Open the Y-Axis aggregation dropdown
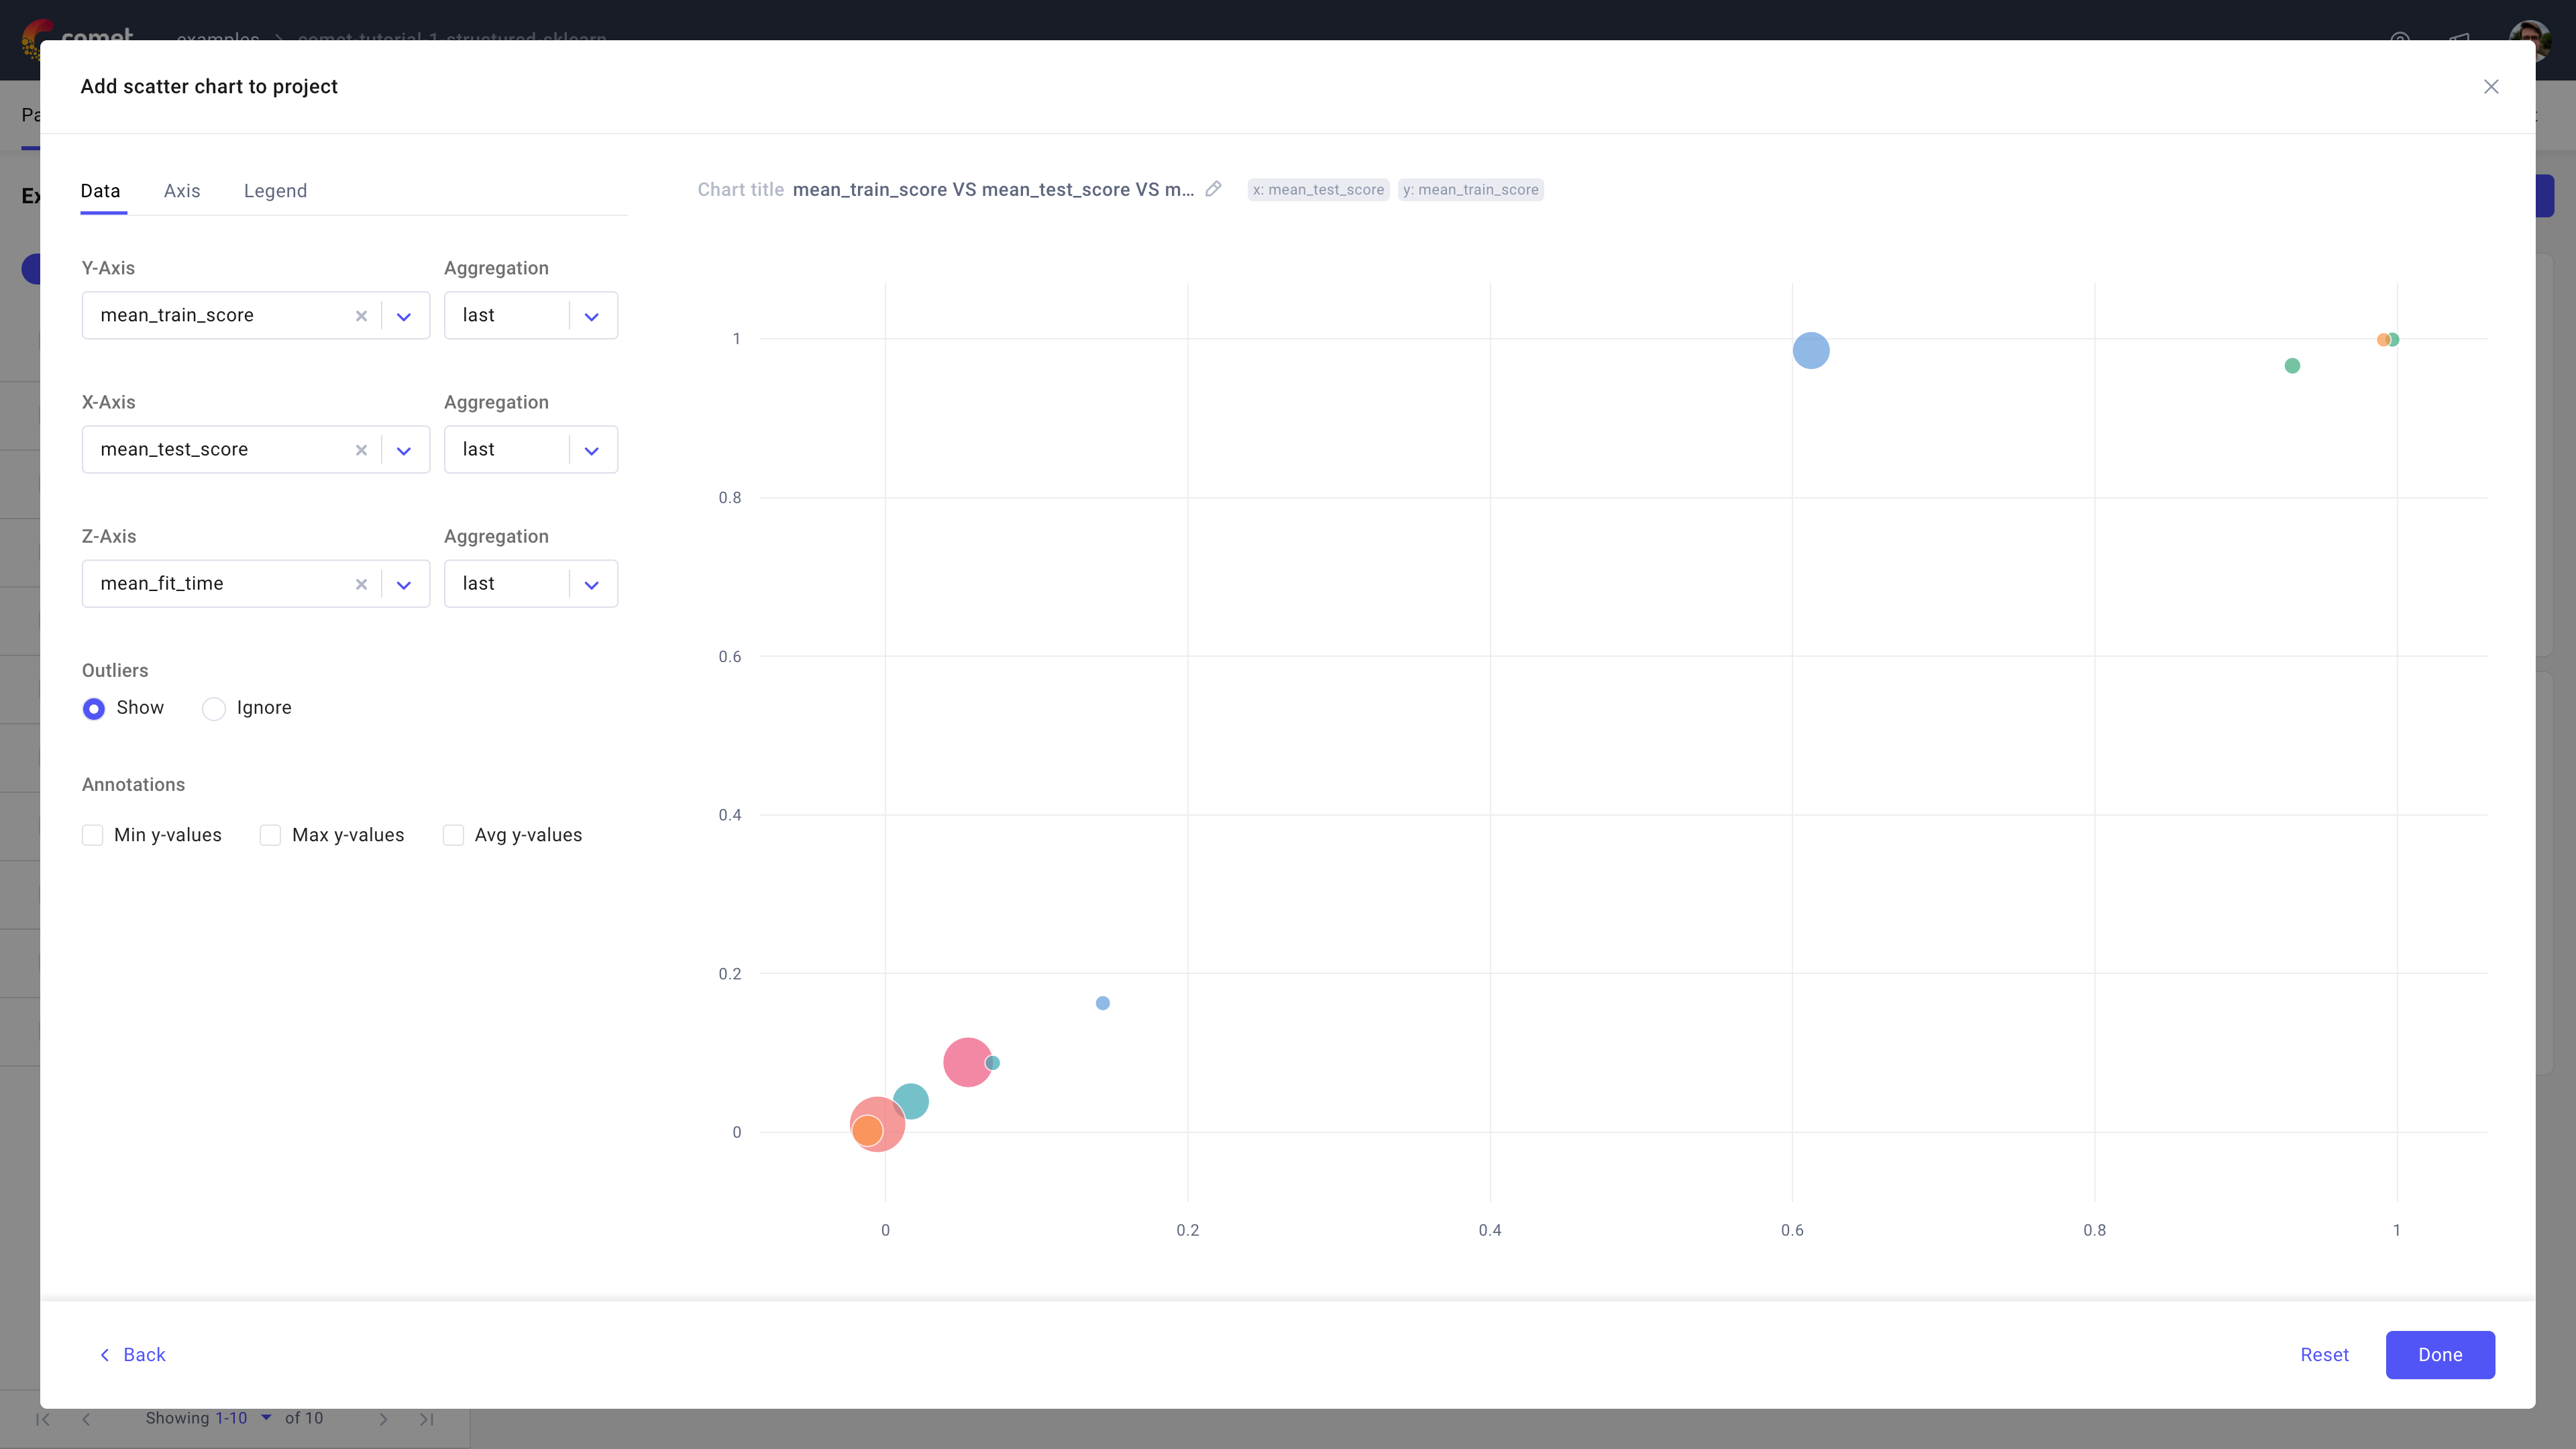The width and height of the screenshot is (2576, 1449). click(591, 315)
